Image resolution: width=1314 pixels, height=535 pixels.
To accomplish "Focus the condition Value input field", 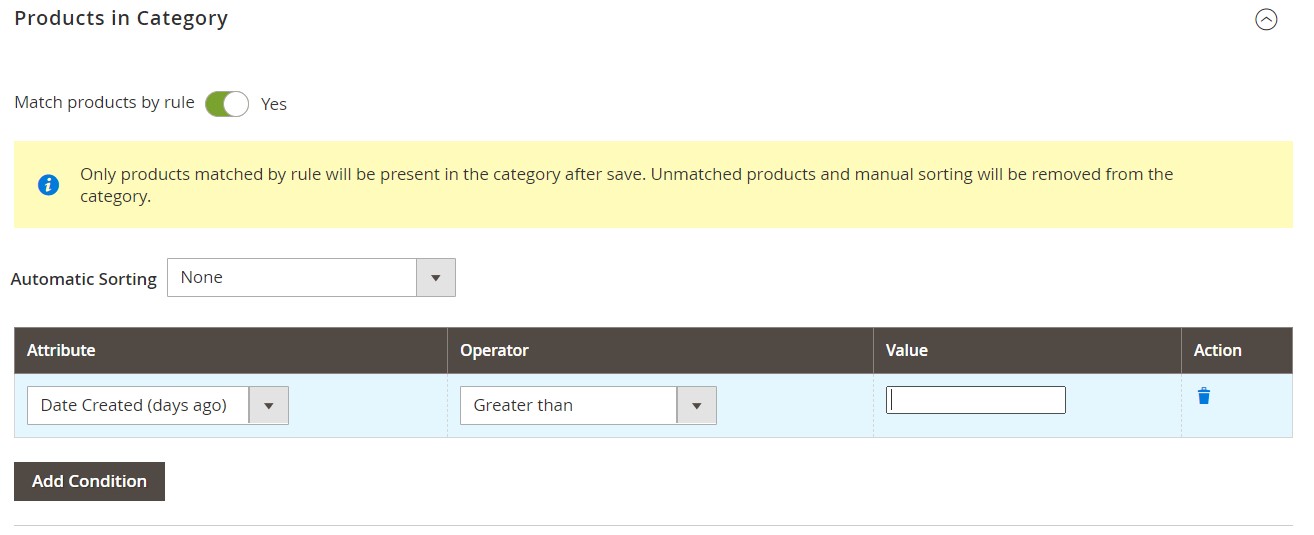I will 976,400.
